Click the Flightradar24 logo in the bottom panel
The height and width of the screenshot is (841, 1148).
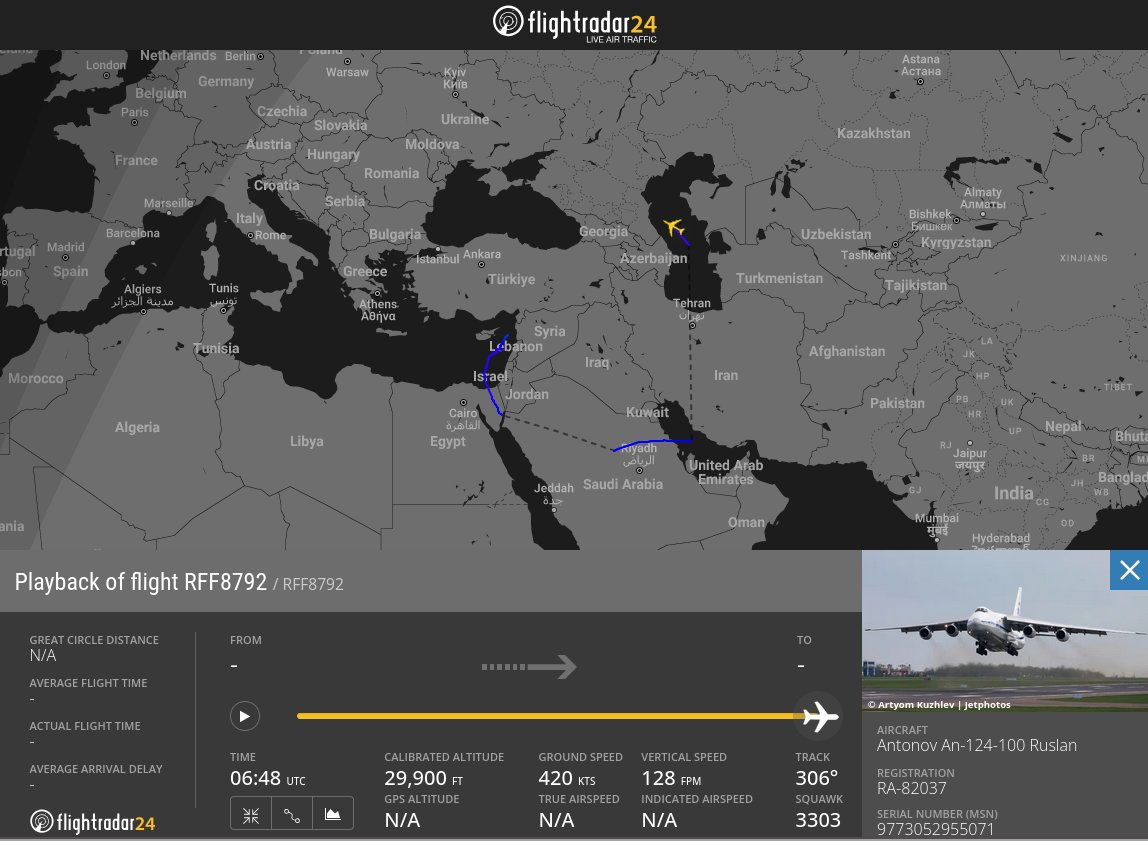click(x=92, y=822)
